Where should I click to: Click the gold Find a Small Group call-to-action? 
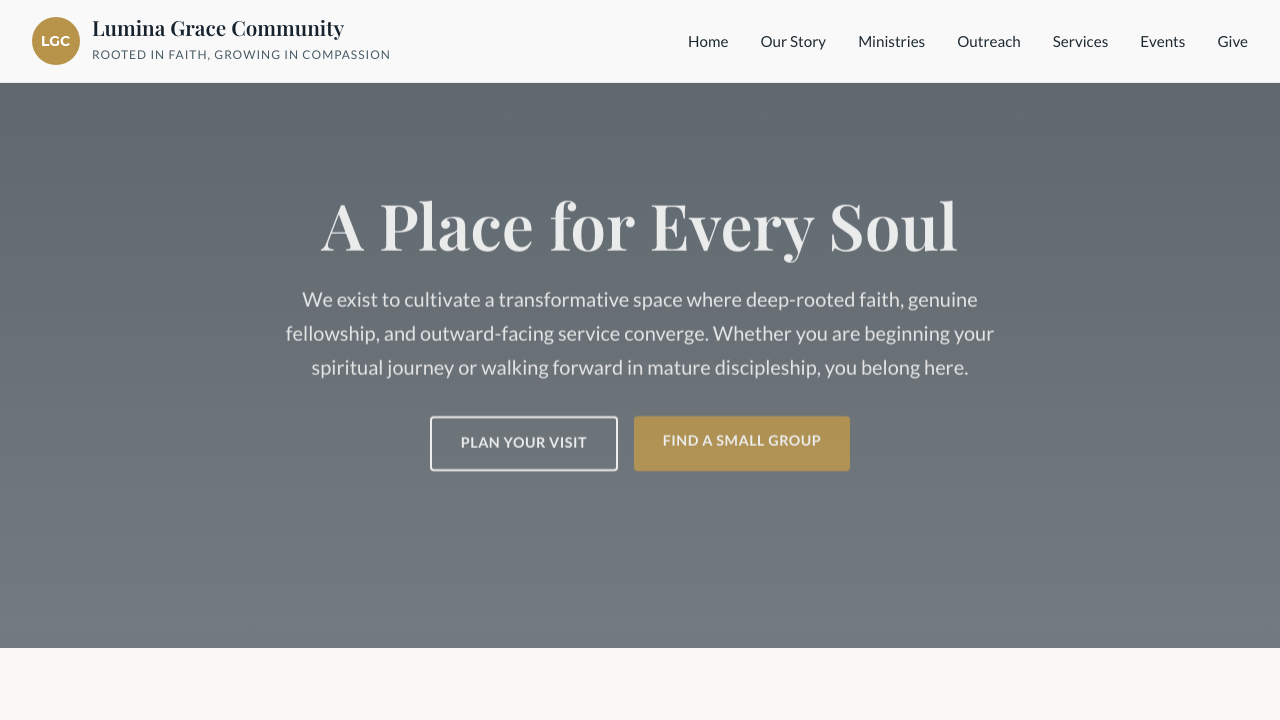point(741,443)
